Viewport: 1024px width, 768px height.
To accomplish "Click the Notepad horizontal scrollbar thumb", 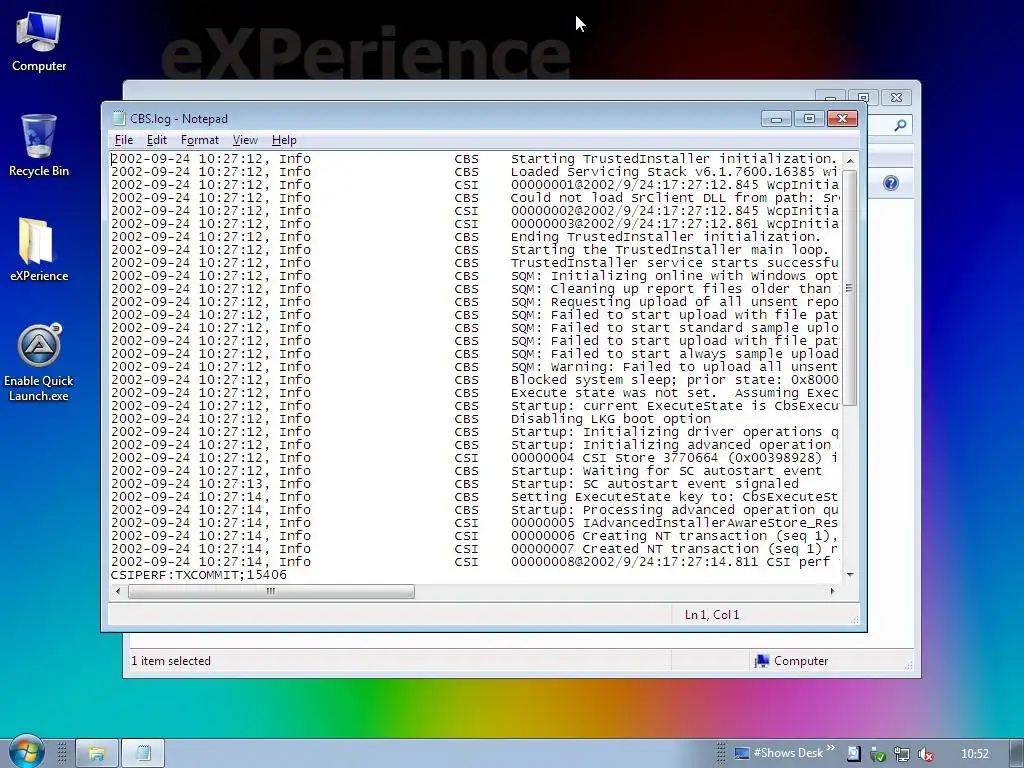I will tap(271, 591).
